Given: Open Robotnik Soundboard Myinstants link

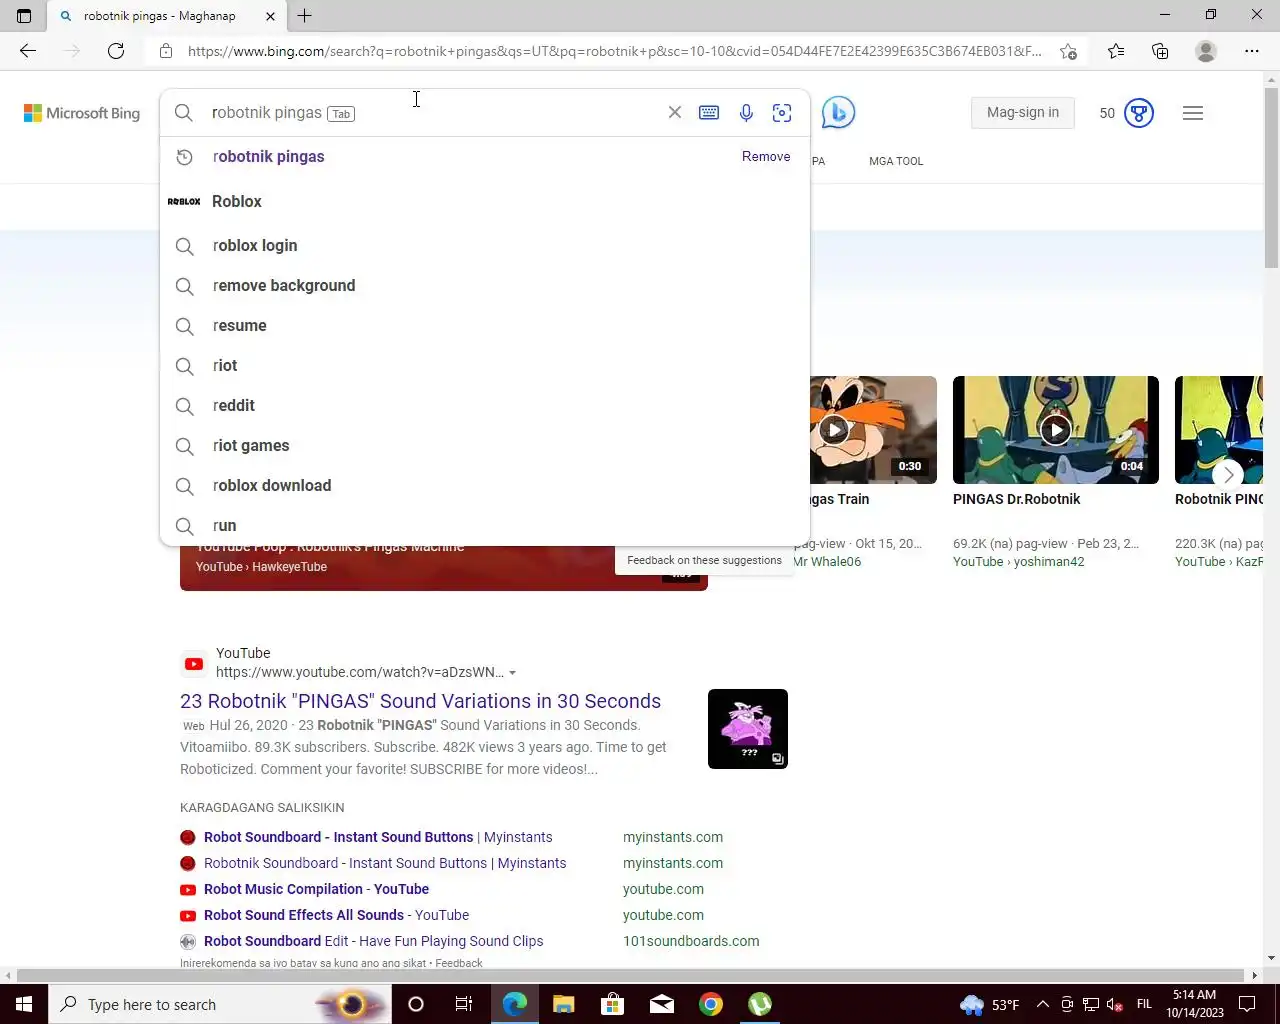Looking at the screenshot, I should (385, 863).
